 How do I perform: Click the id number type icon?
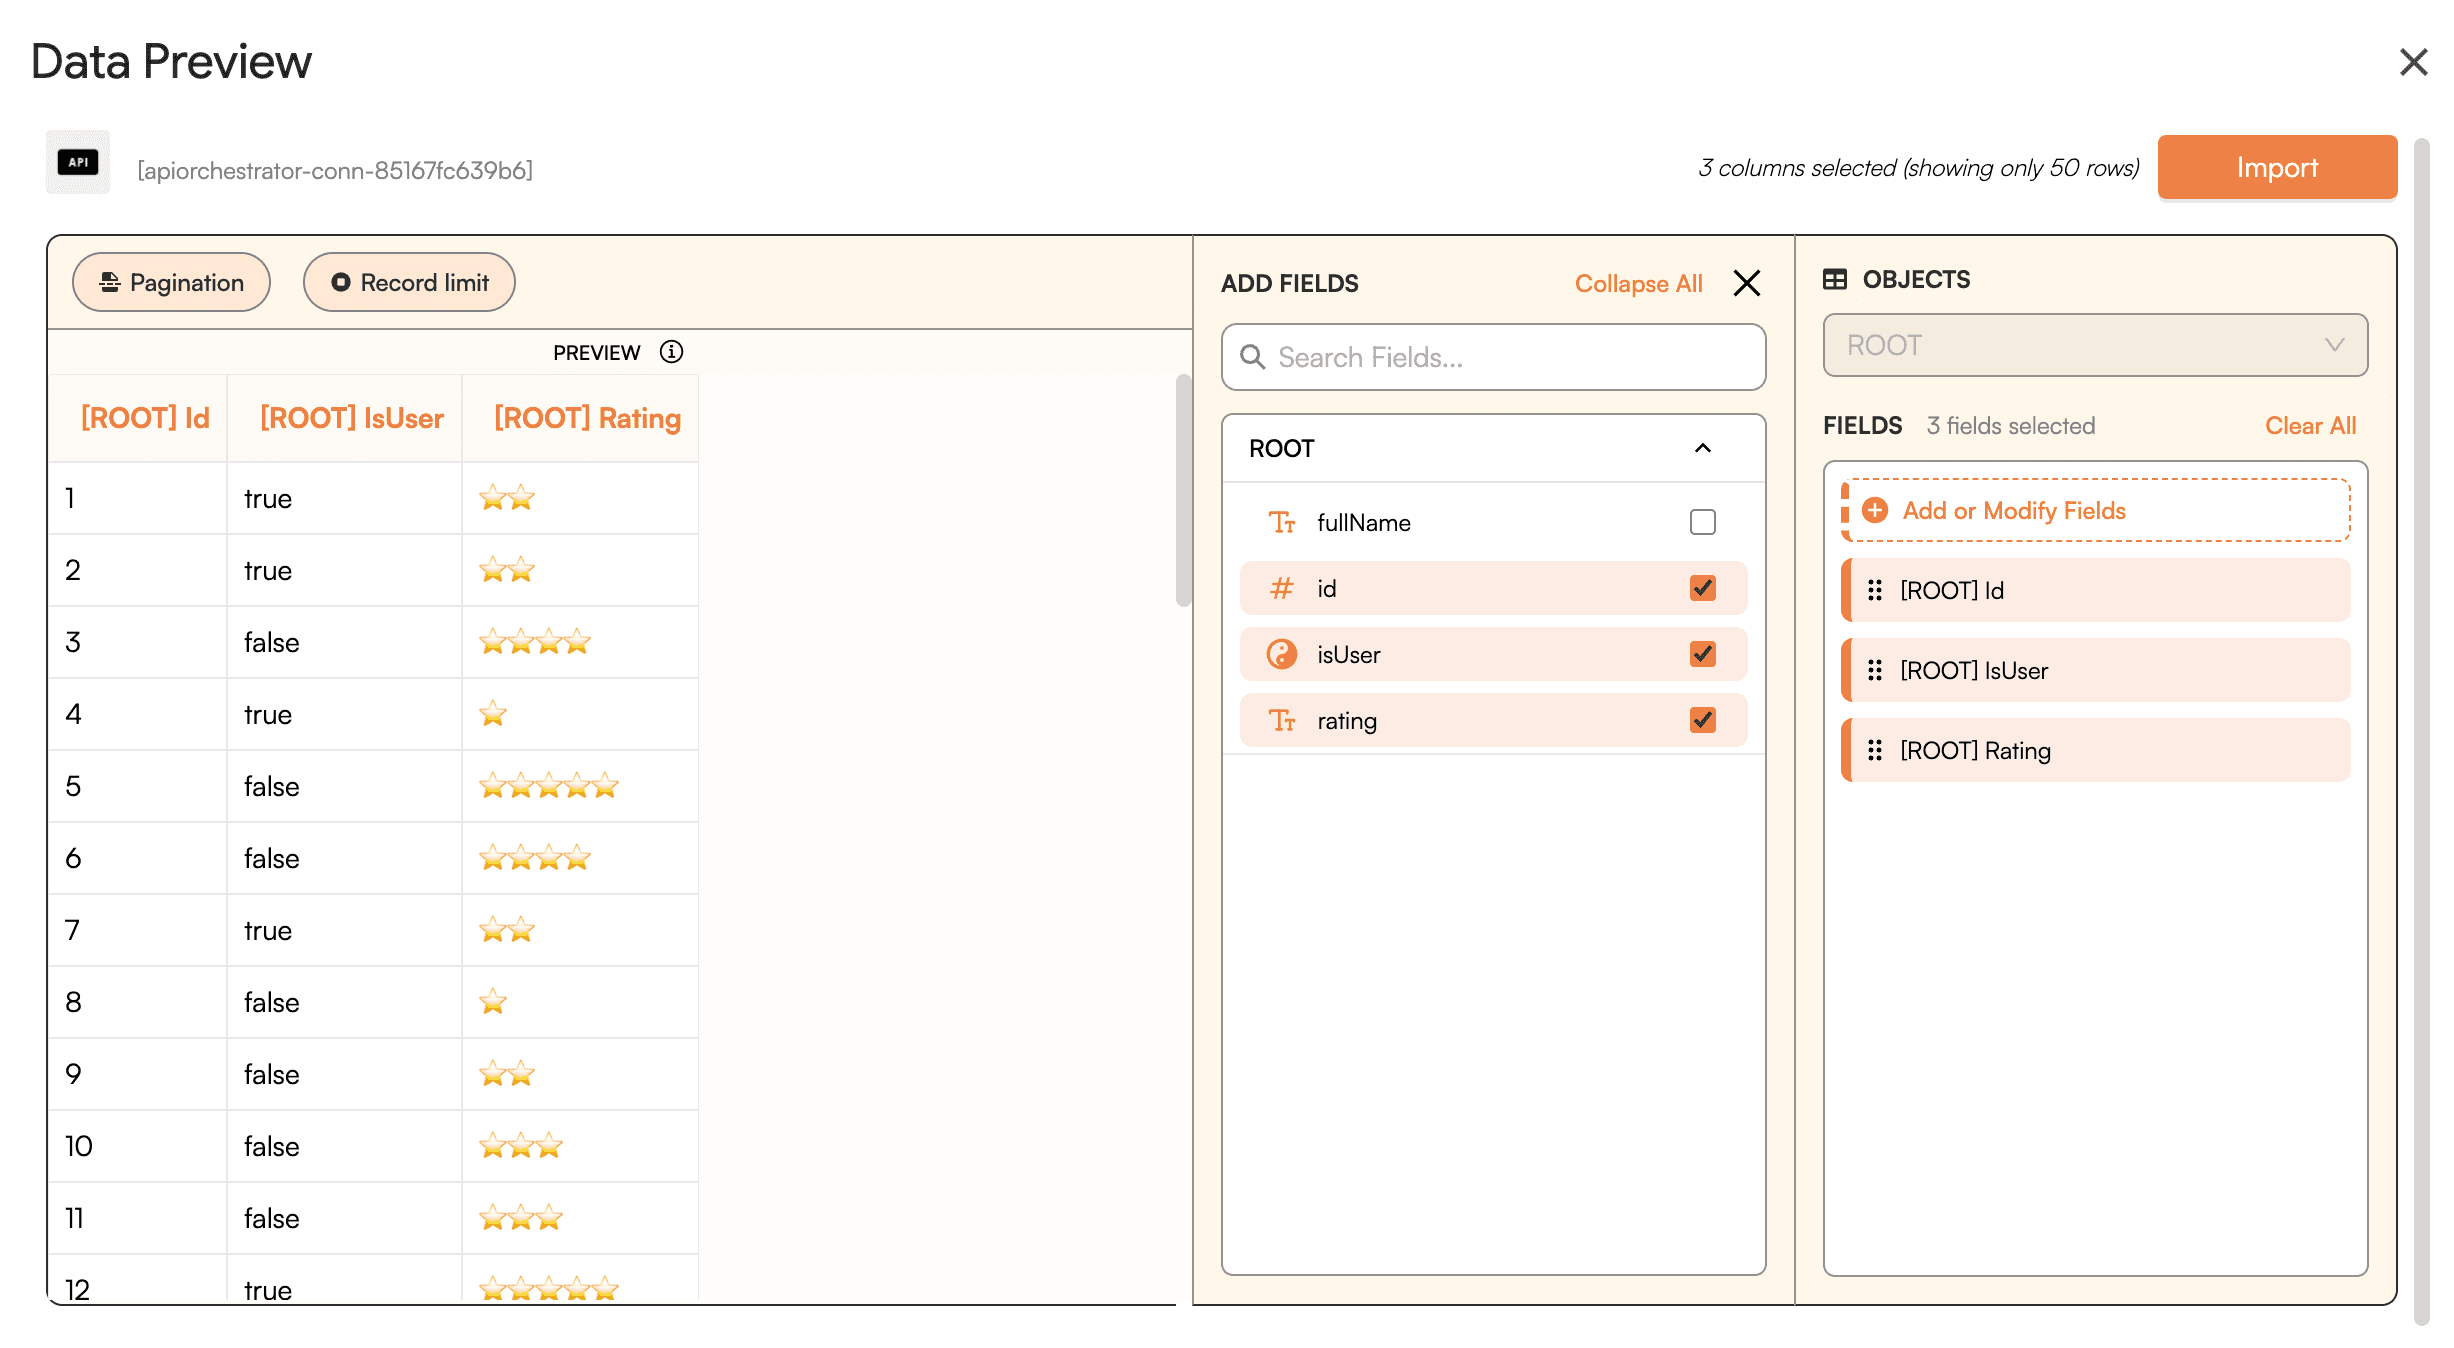1282,588
